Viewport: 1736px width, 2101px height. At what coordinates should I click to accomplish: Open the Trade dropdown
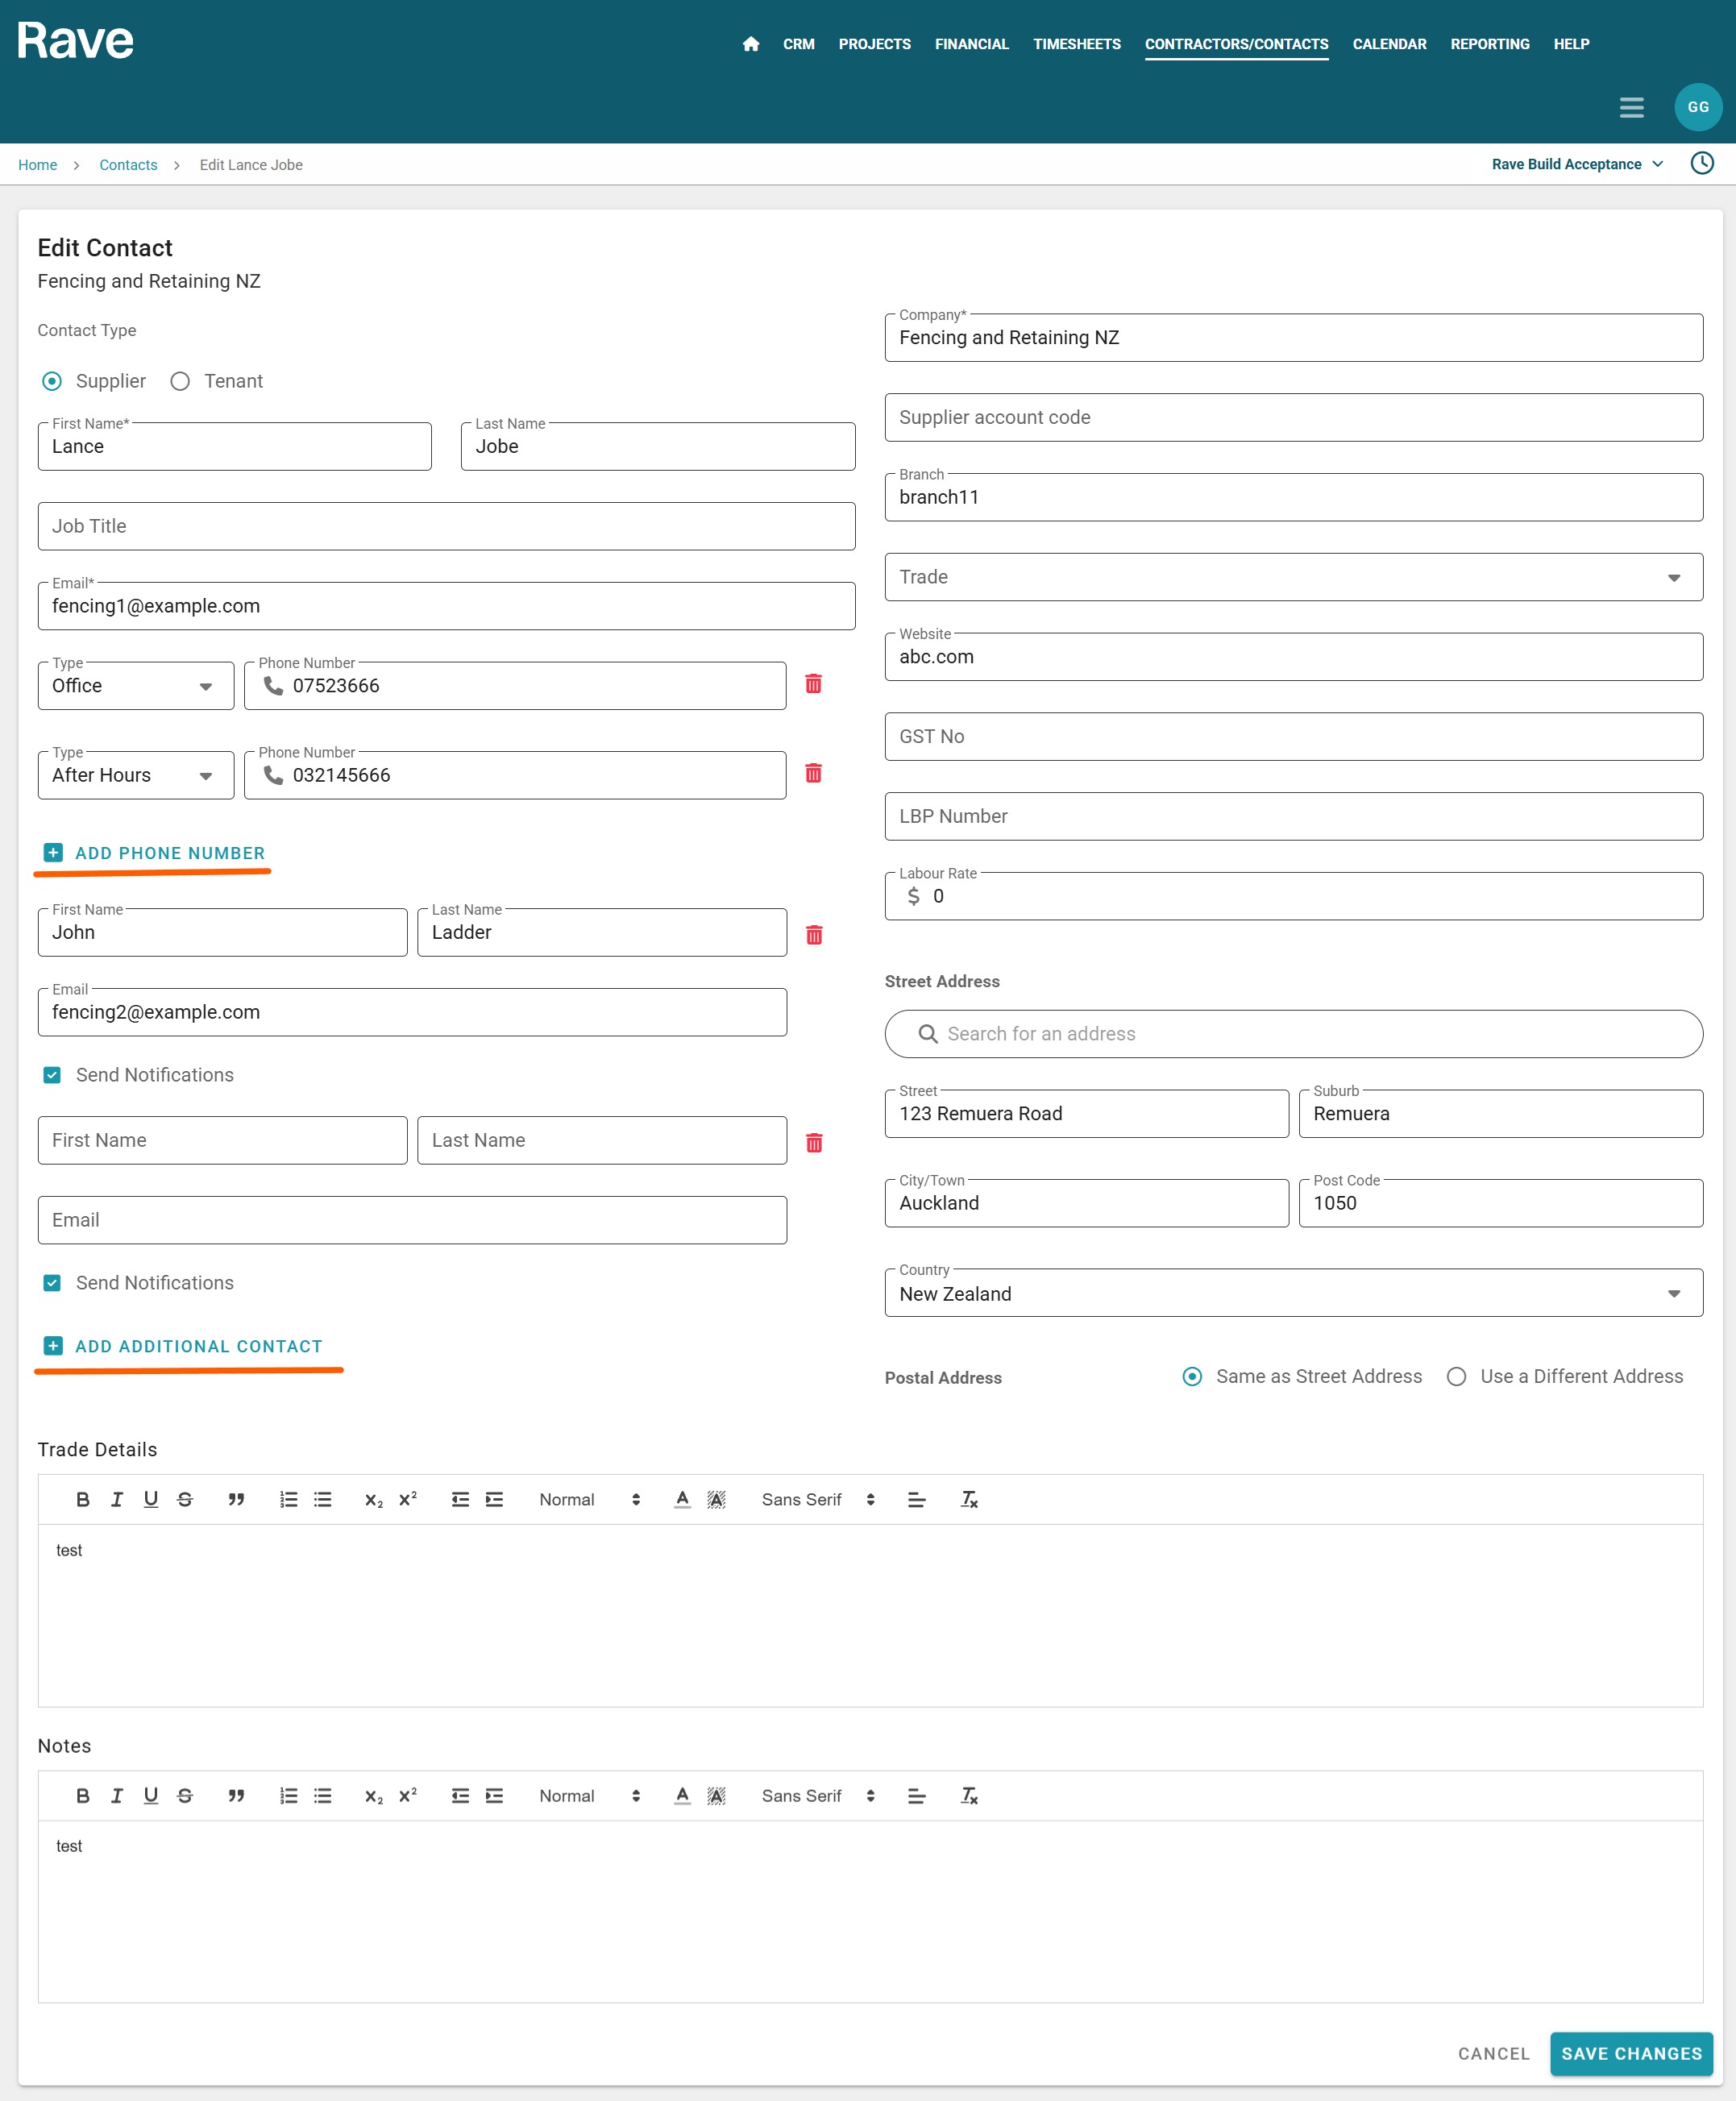click(1292, 577)
